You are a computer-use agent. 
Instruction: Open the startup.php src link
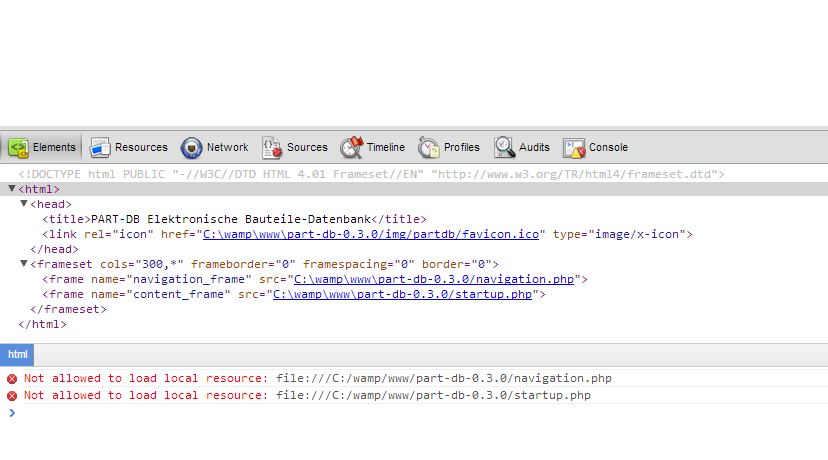pyautogui.click(x=402, y=294)
